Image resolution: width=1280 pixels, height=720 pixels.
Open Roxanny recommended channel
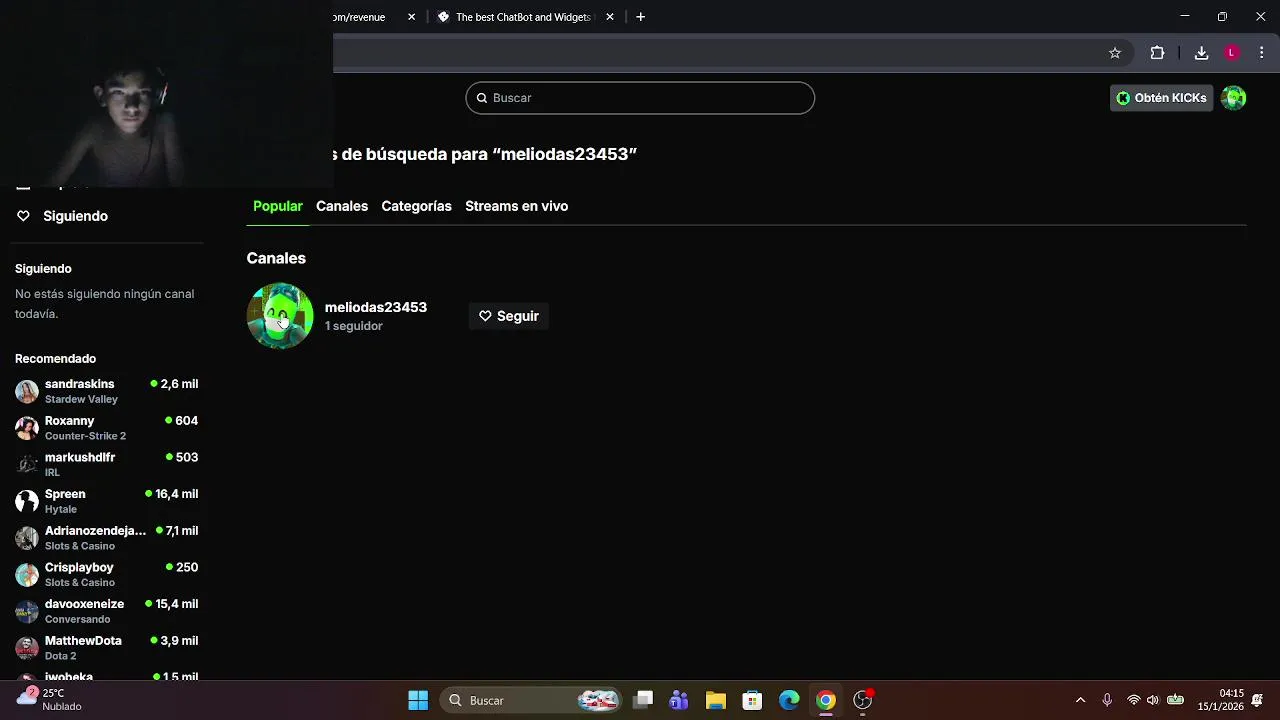tap(107, 428)
